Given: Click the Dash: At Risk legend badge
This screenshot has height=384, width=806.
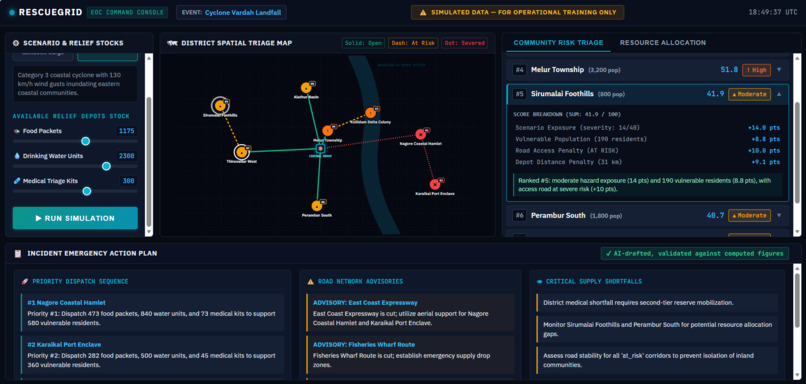Looking at the screenshot, I should point(412,43).
